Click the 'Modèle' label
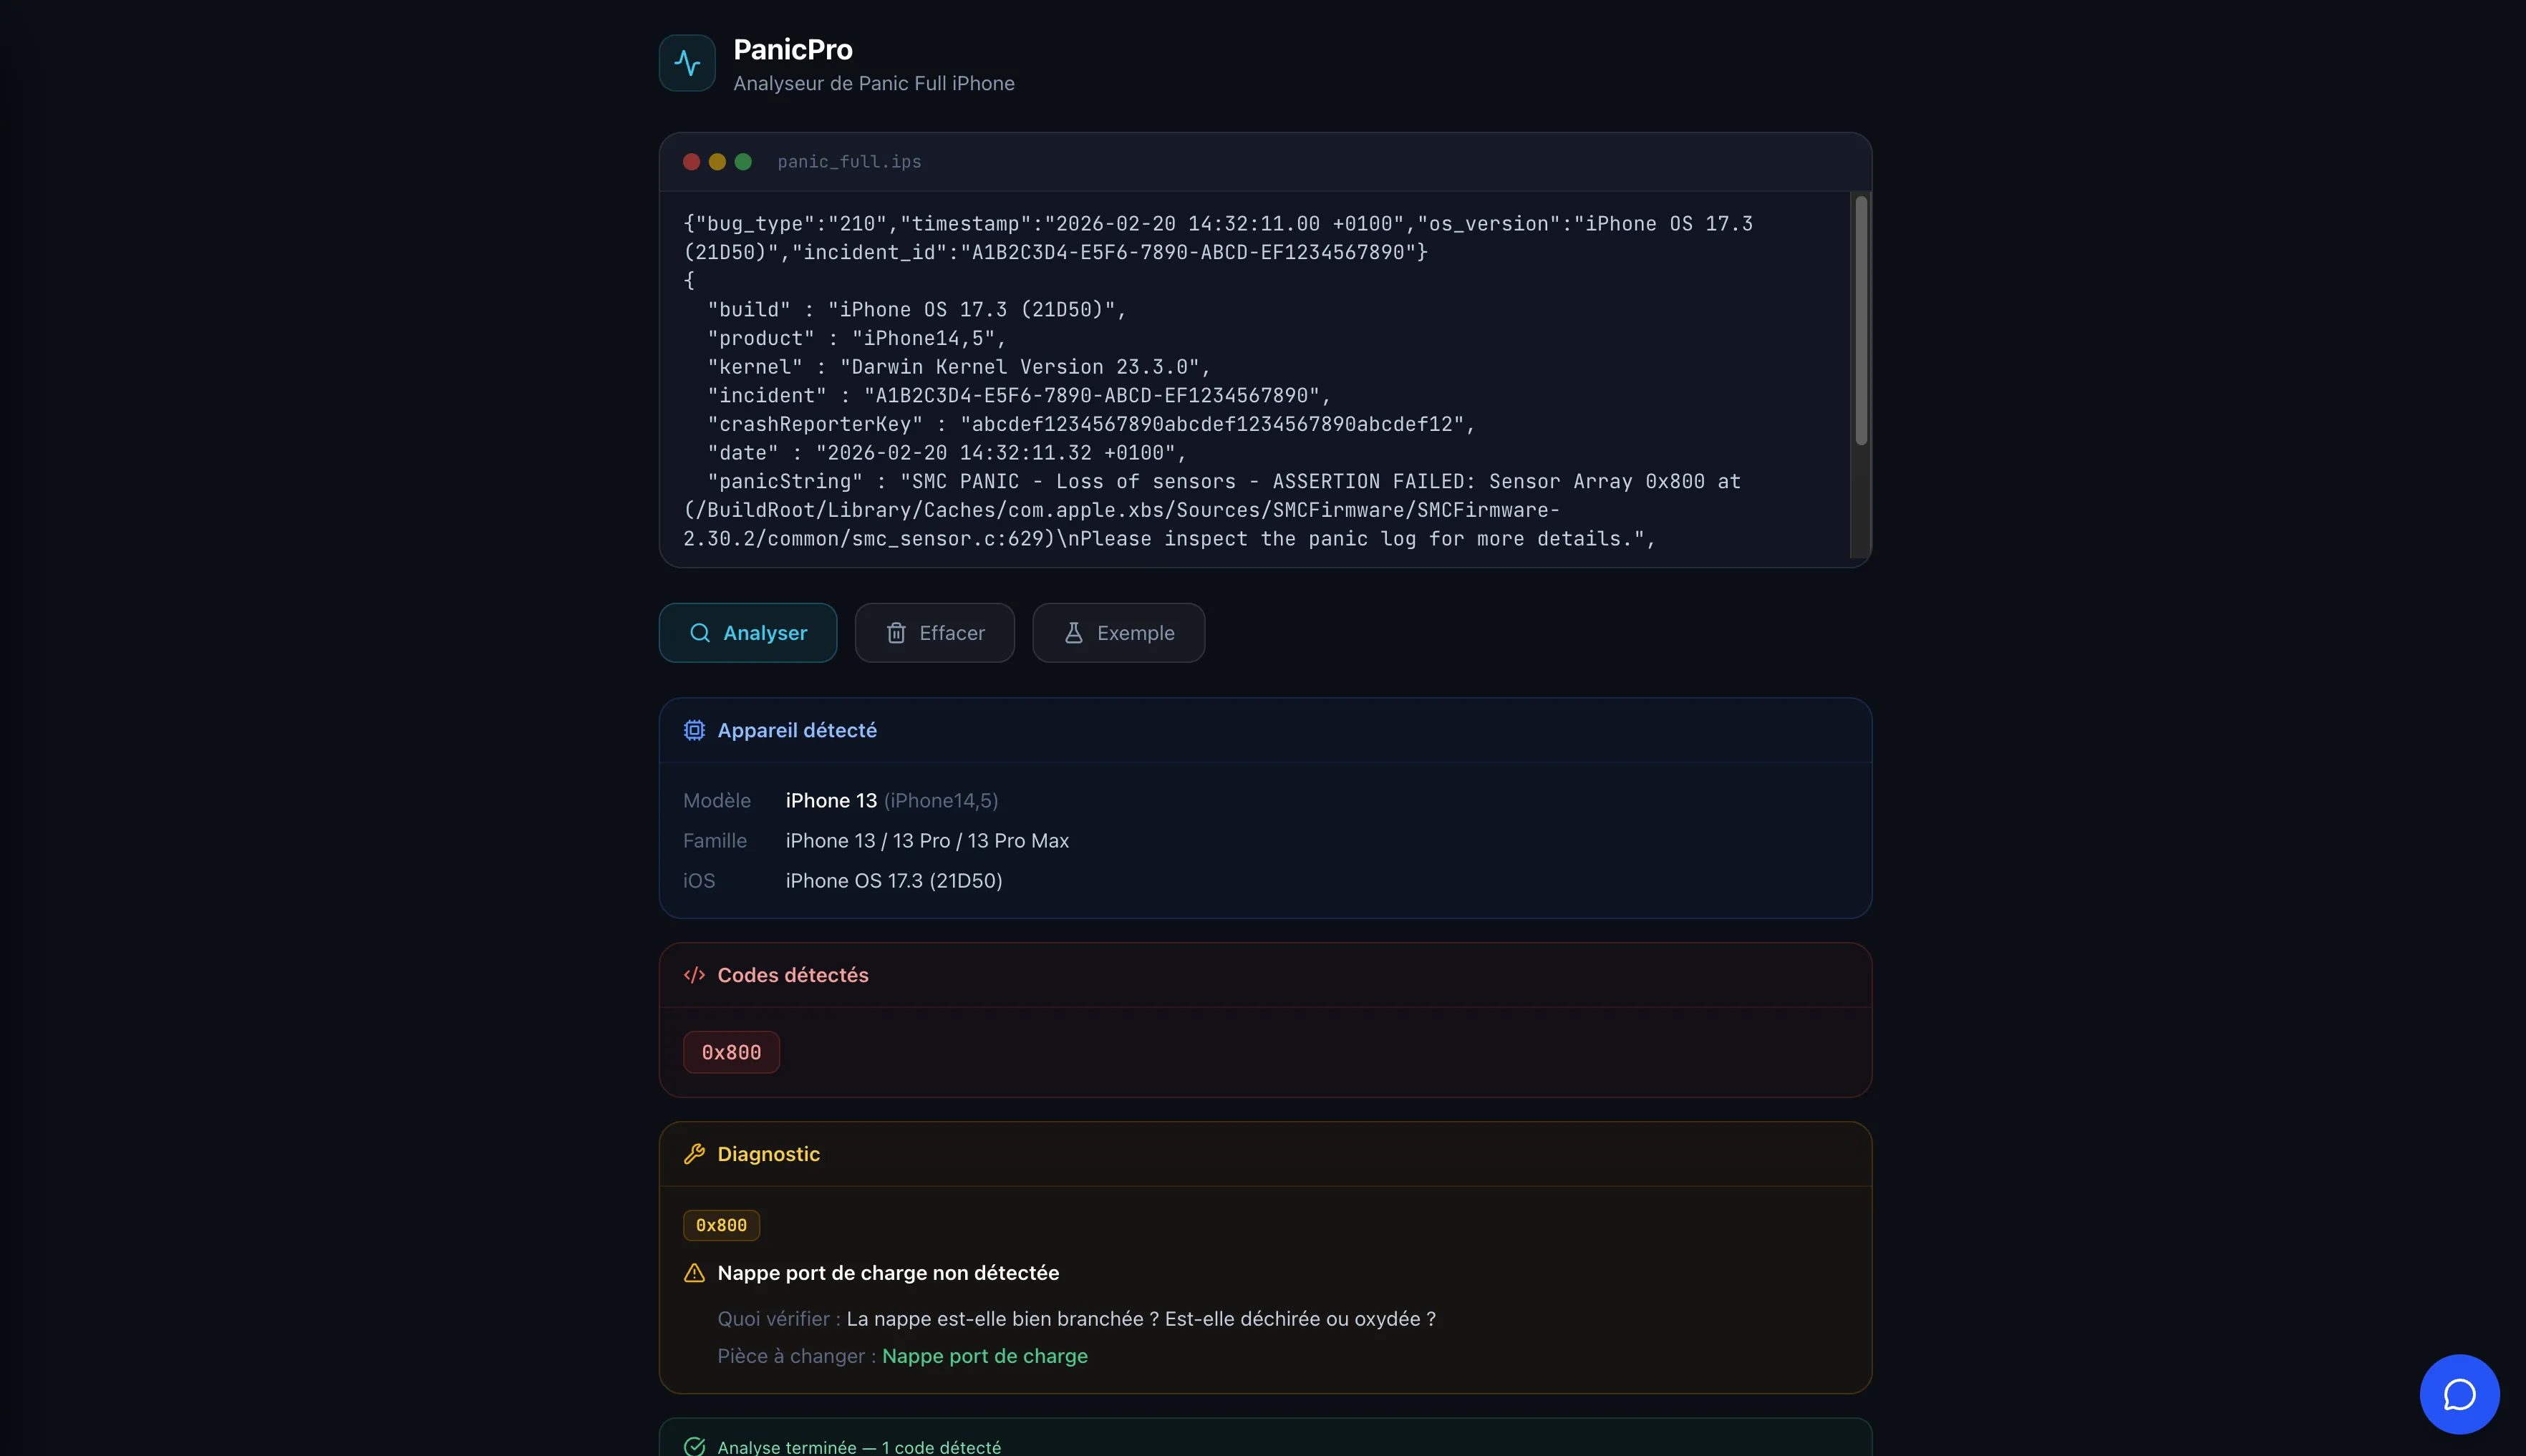The height and width of the screenshot is (1456, 2526). point(717,801)
